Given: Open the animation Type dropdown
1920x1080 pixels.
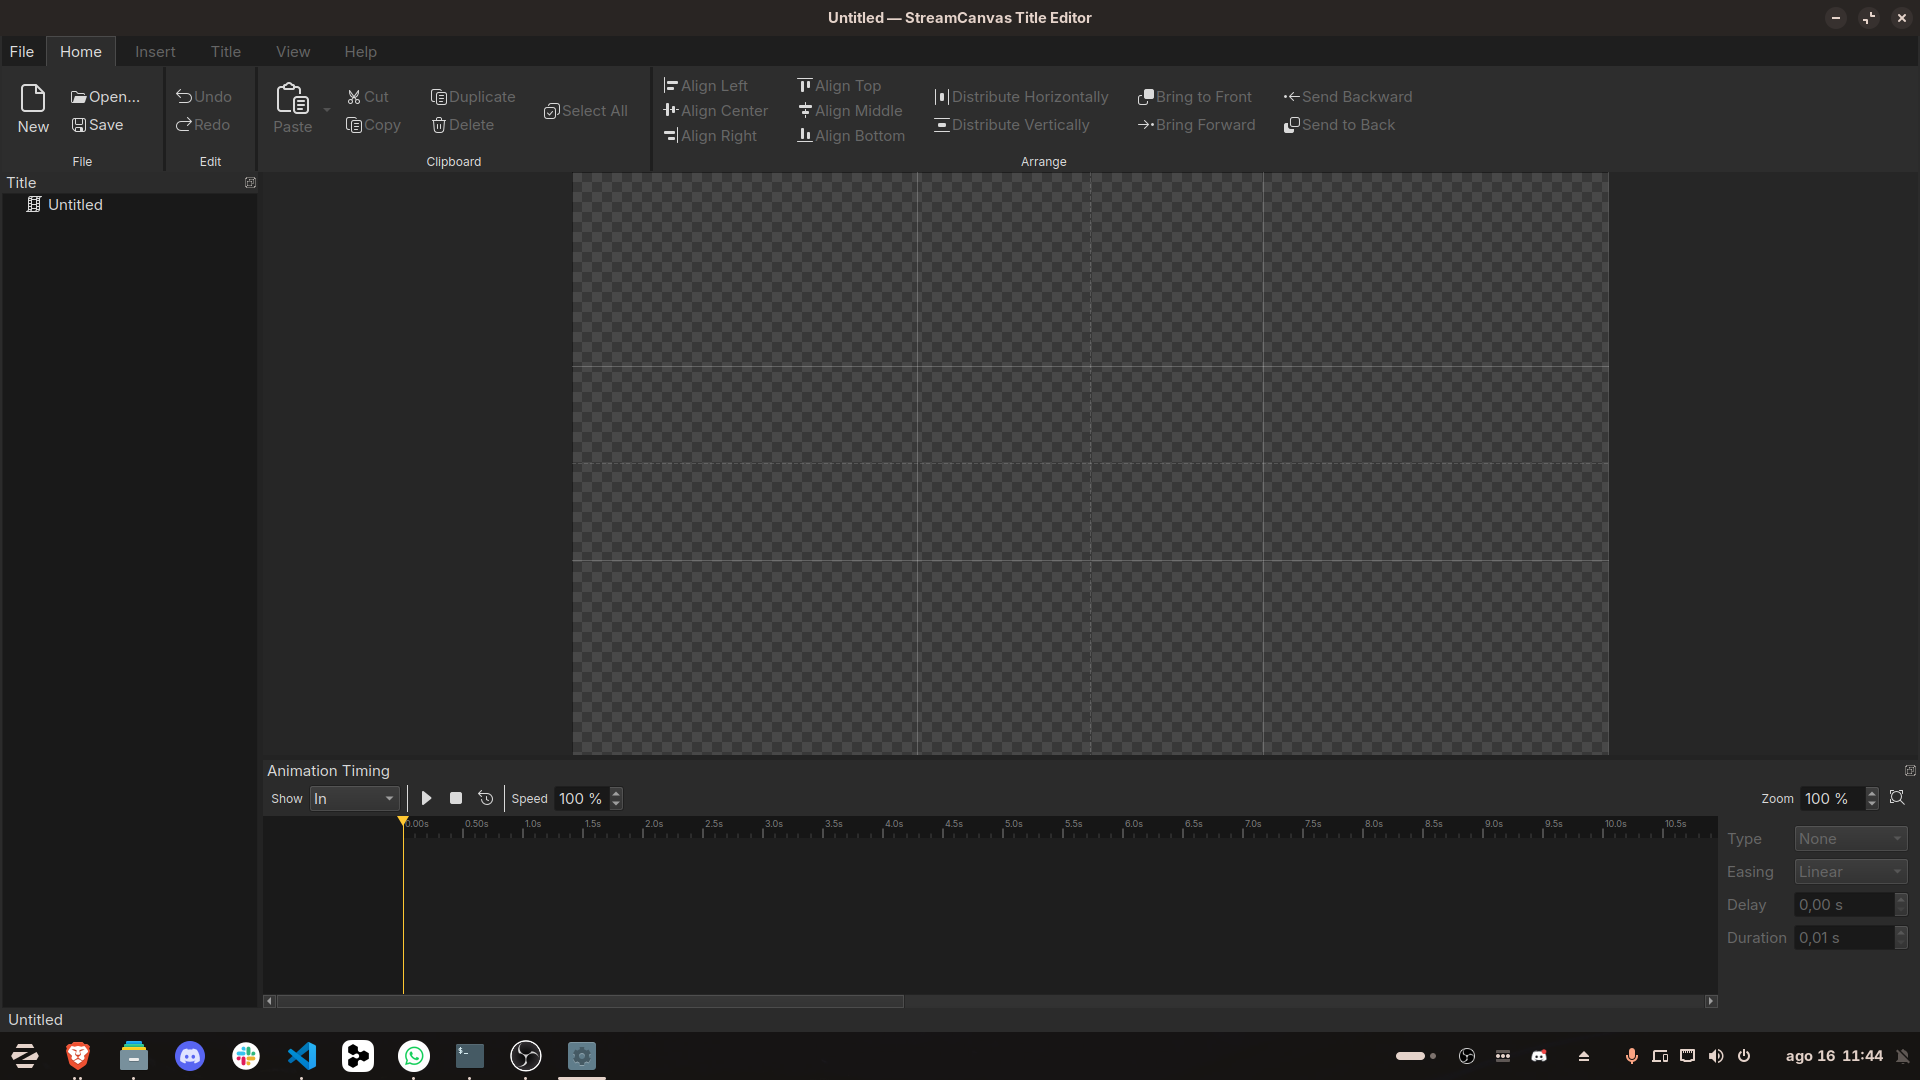Looking at the screenshot, I should tap(1851, 839).
